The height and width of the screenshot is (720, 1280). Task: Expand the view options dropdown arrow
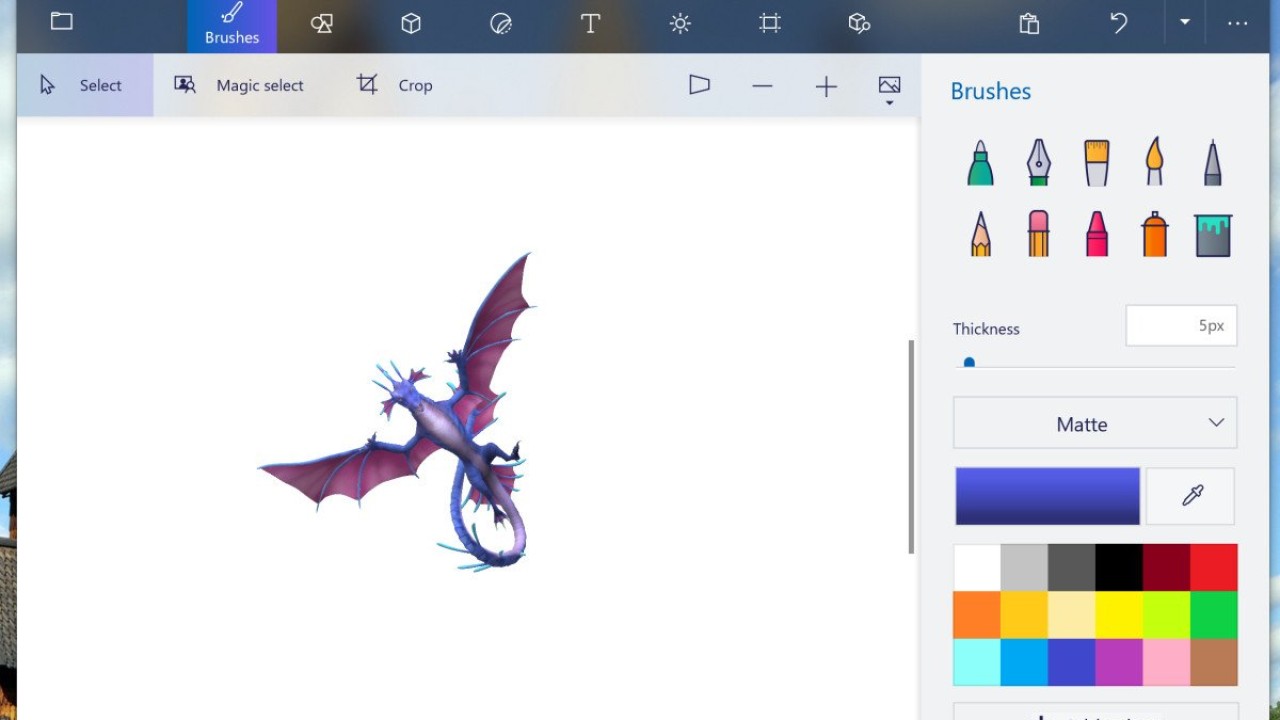(889, 103)
